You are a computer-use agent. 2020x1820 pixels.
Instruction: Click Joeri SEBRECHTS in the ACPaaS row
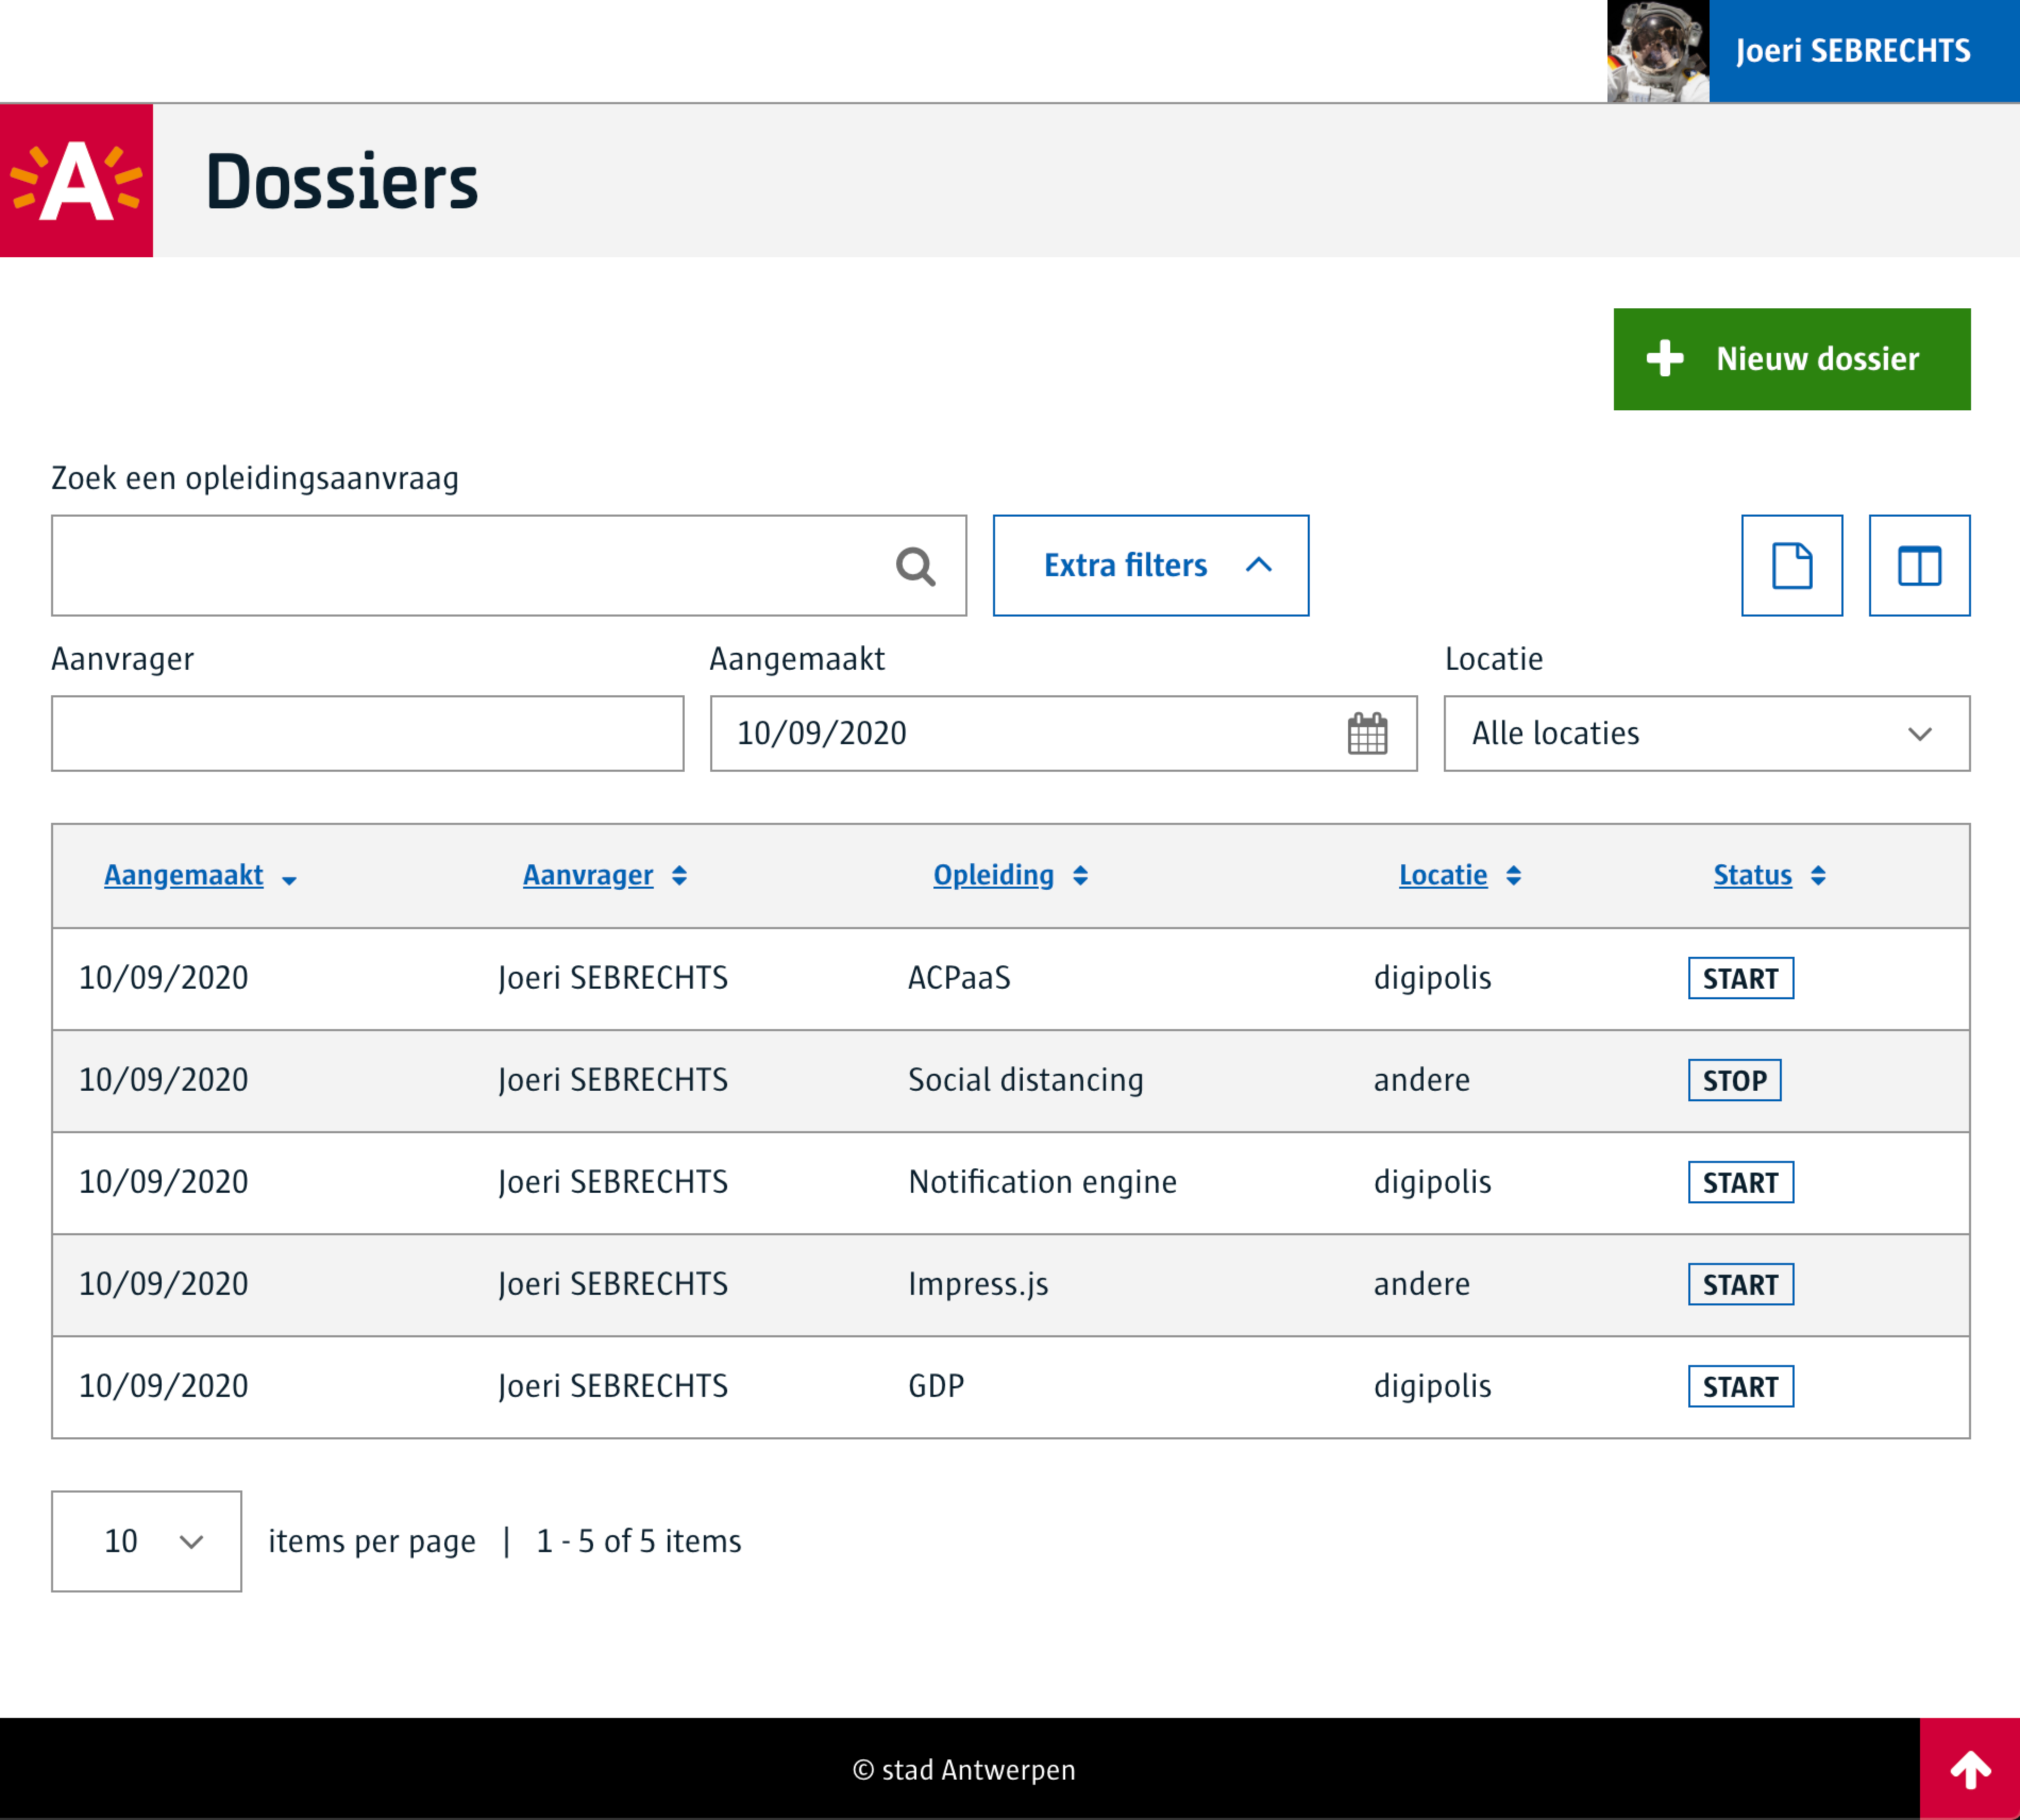[x=613, y=978]
